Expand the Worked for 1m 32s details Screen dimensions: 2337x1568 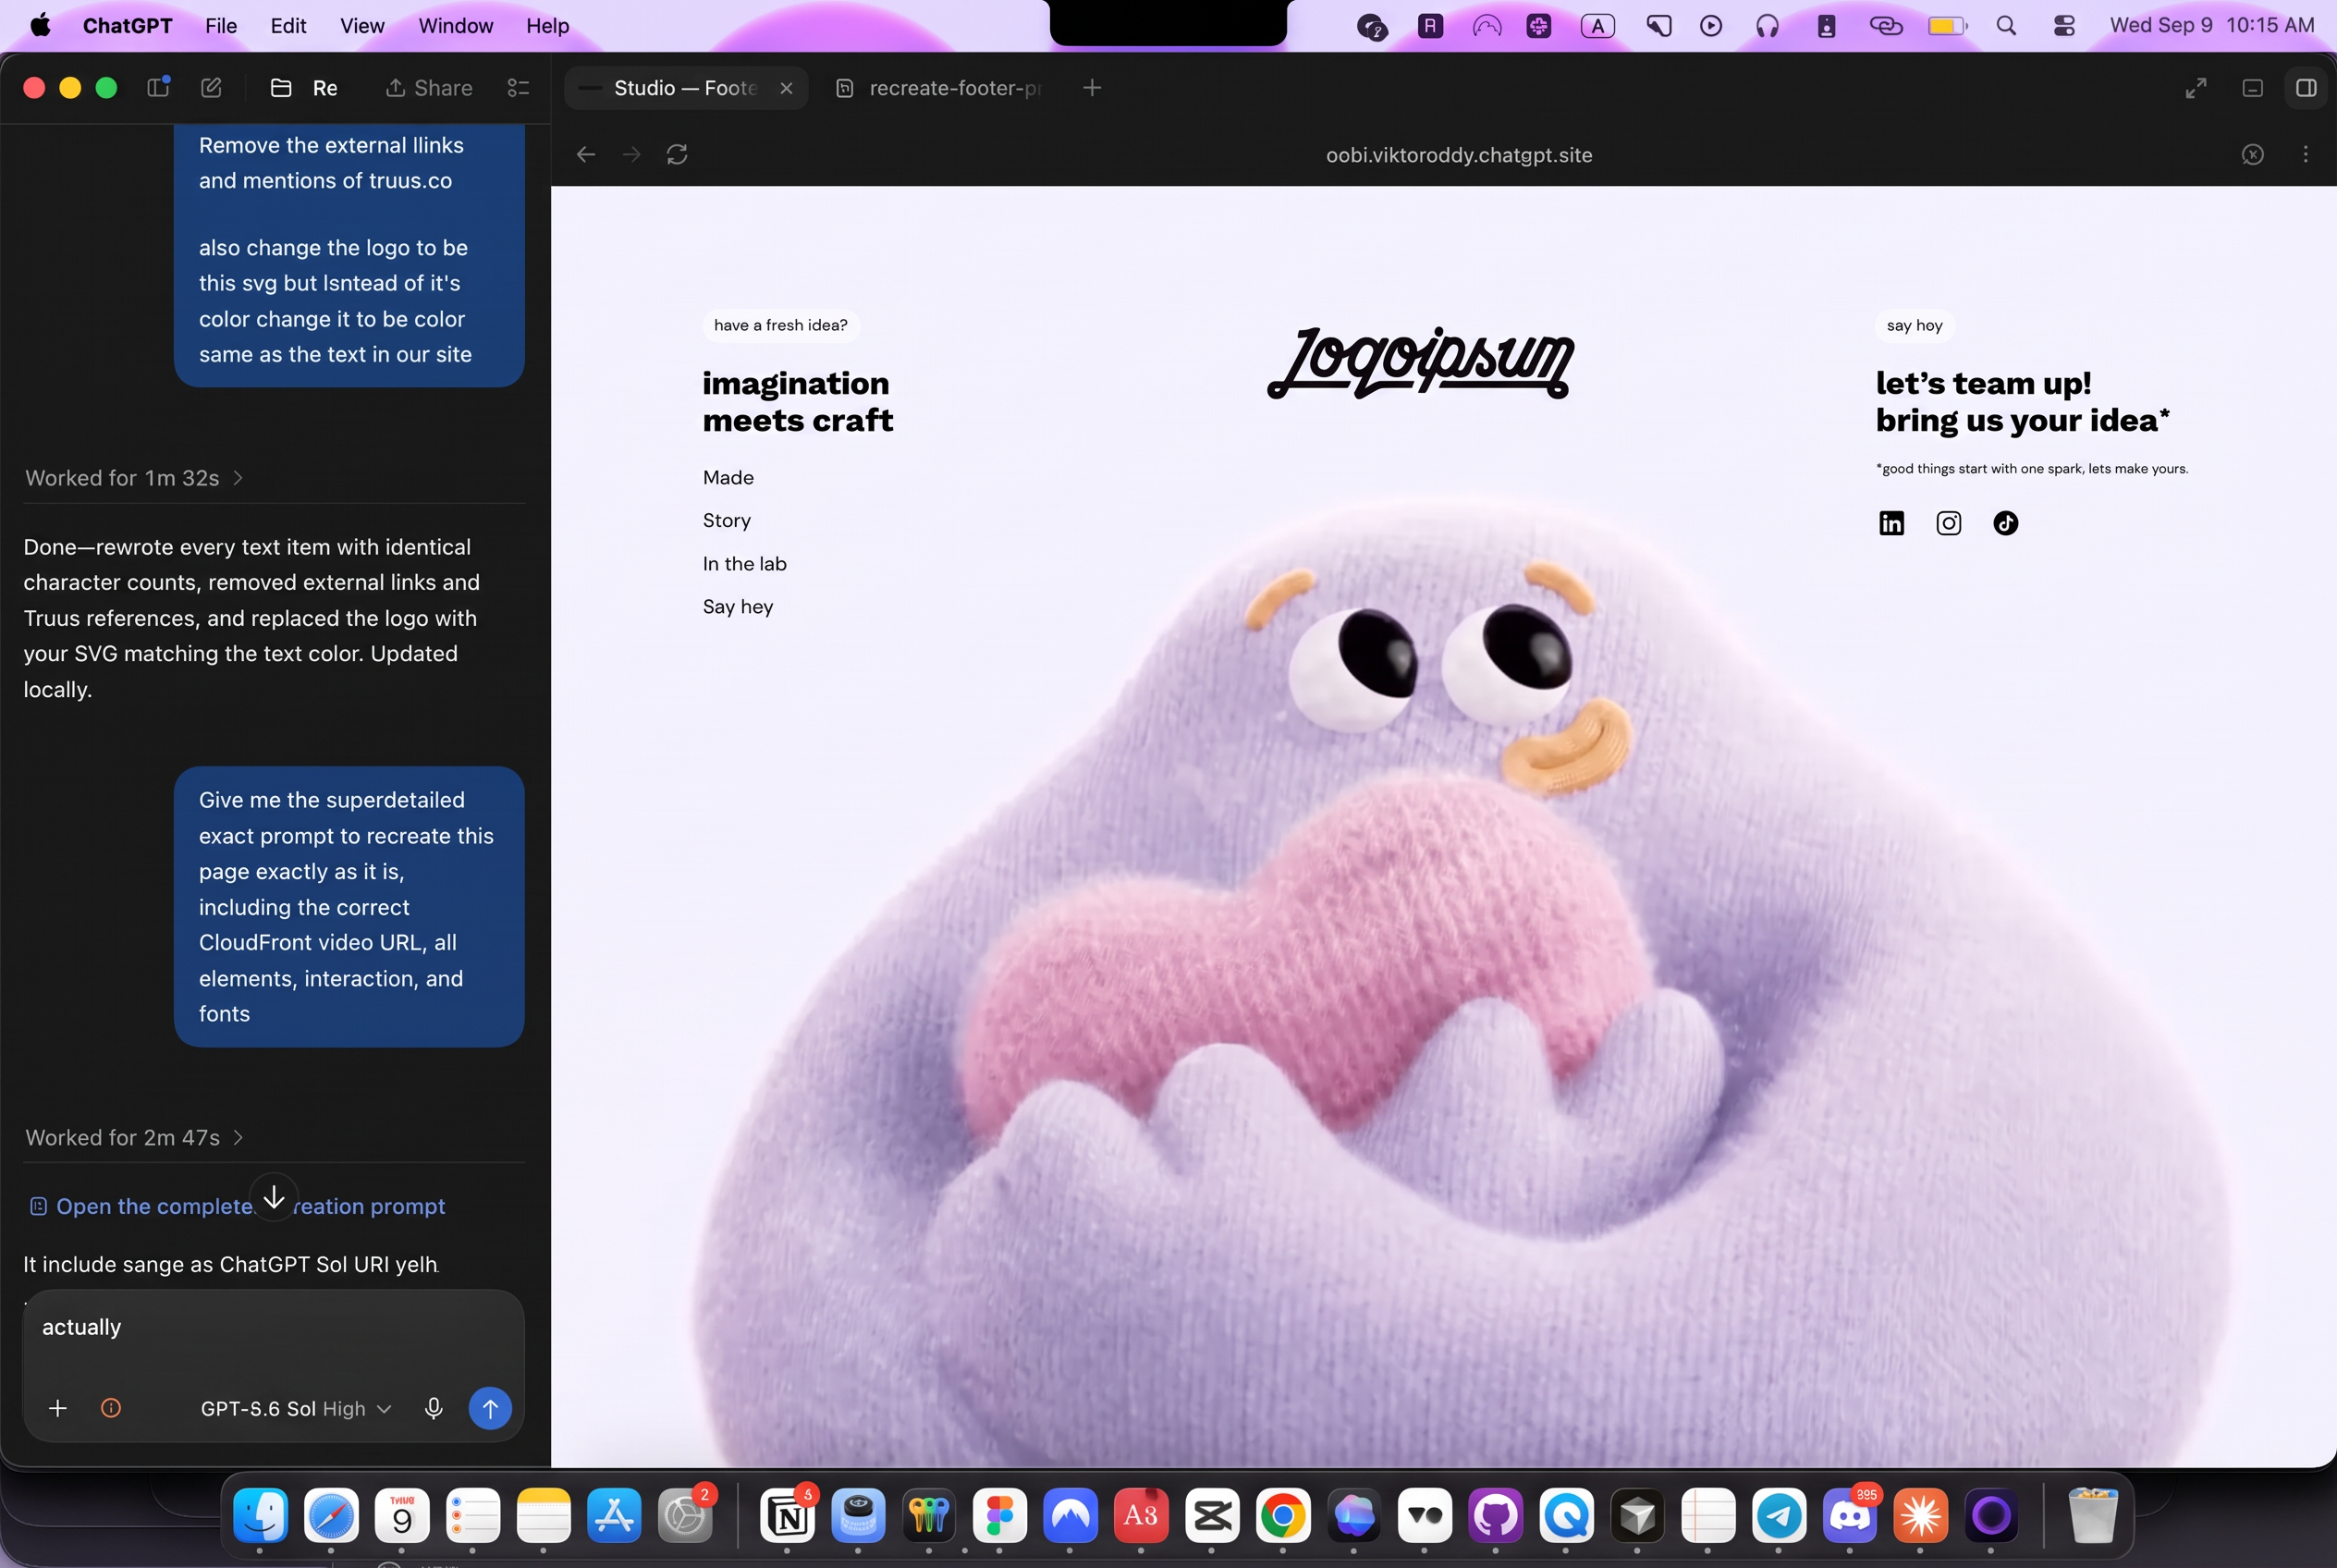click(x=134, y=478)
